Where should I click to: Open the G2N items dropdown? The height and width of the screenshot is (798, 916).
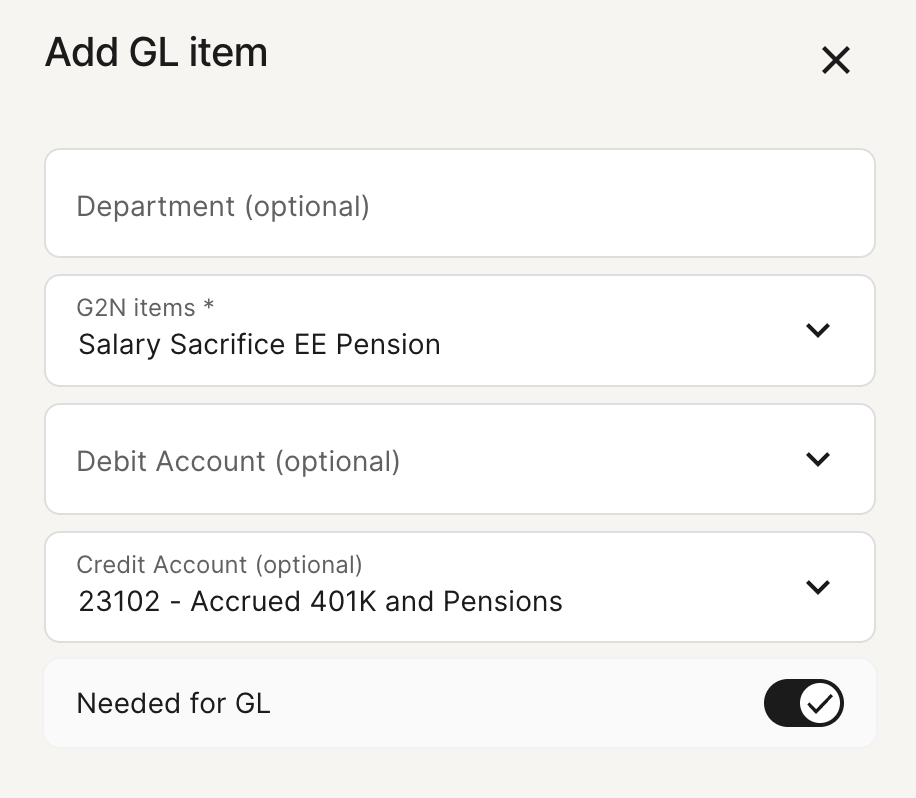tap(460, 331)
